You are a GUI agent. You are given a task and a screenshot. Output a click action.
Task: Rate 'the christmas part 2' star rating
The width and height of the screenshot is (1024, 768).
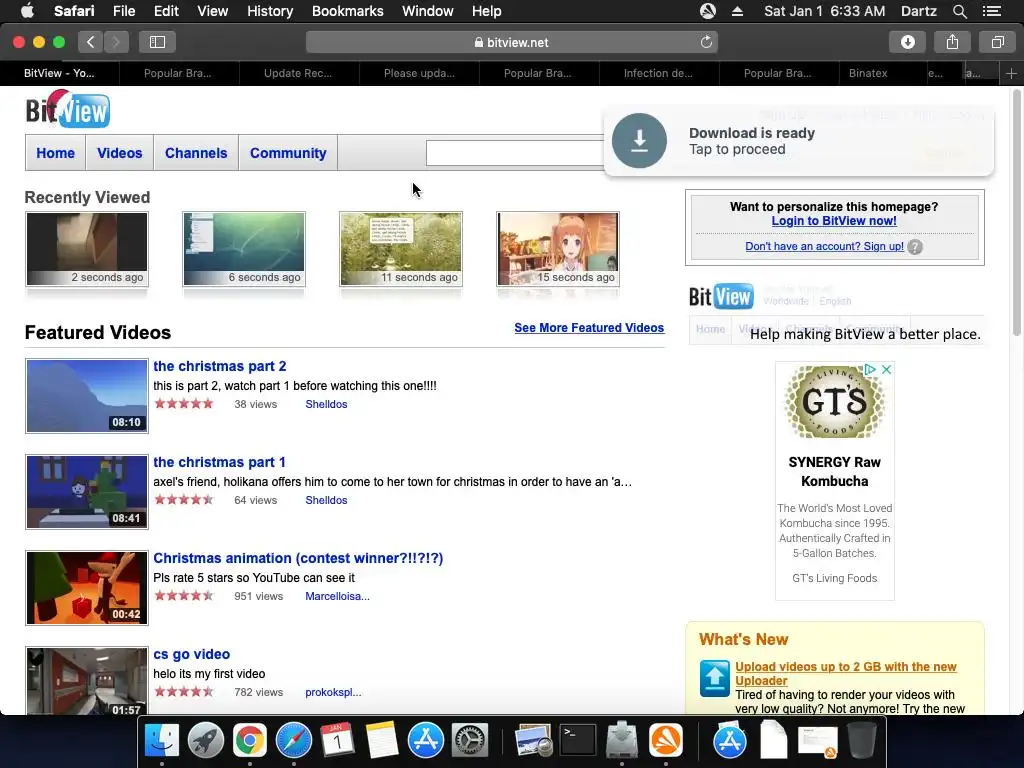click(x=184, y=404)
